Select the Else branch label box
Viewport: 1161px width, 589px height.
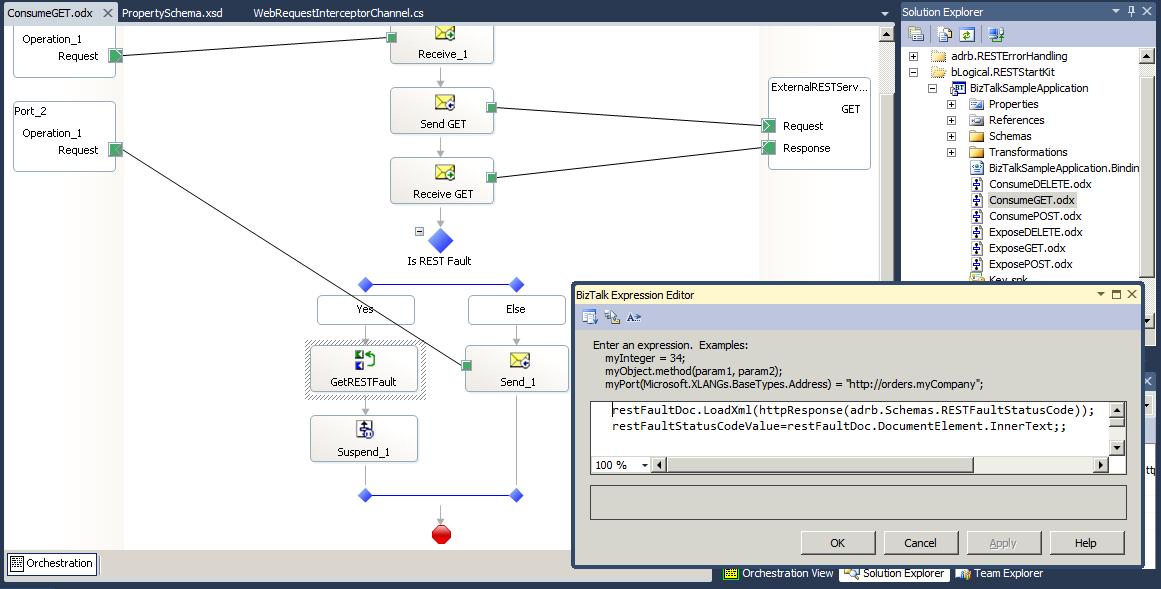[517, 310]
